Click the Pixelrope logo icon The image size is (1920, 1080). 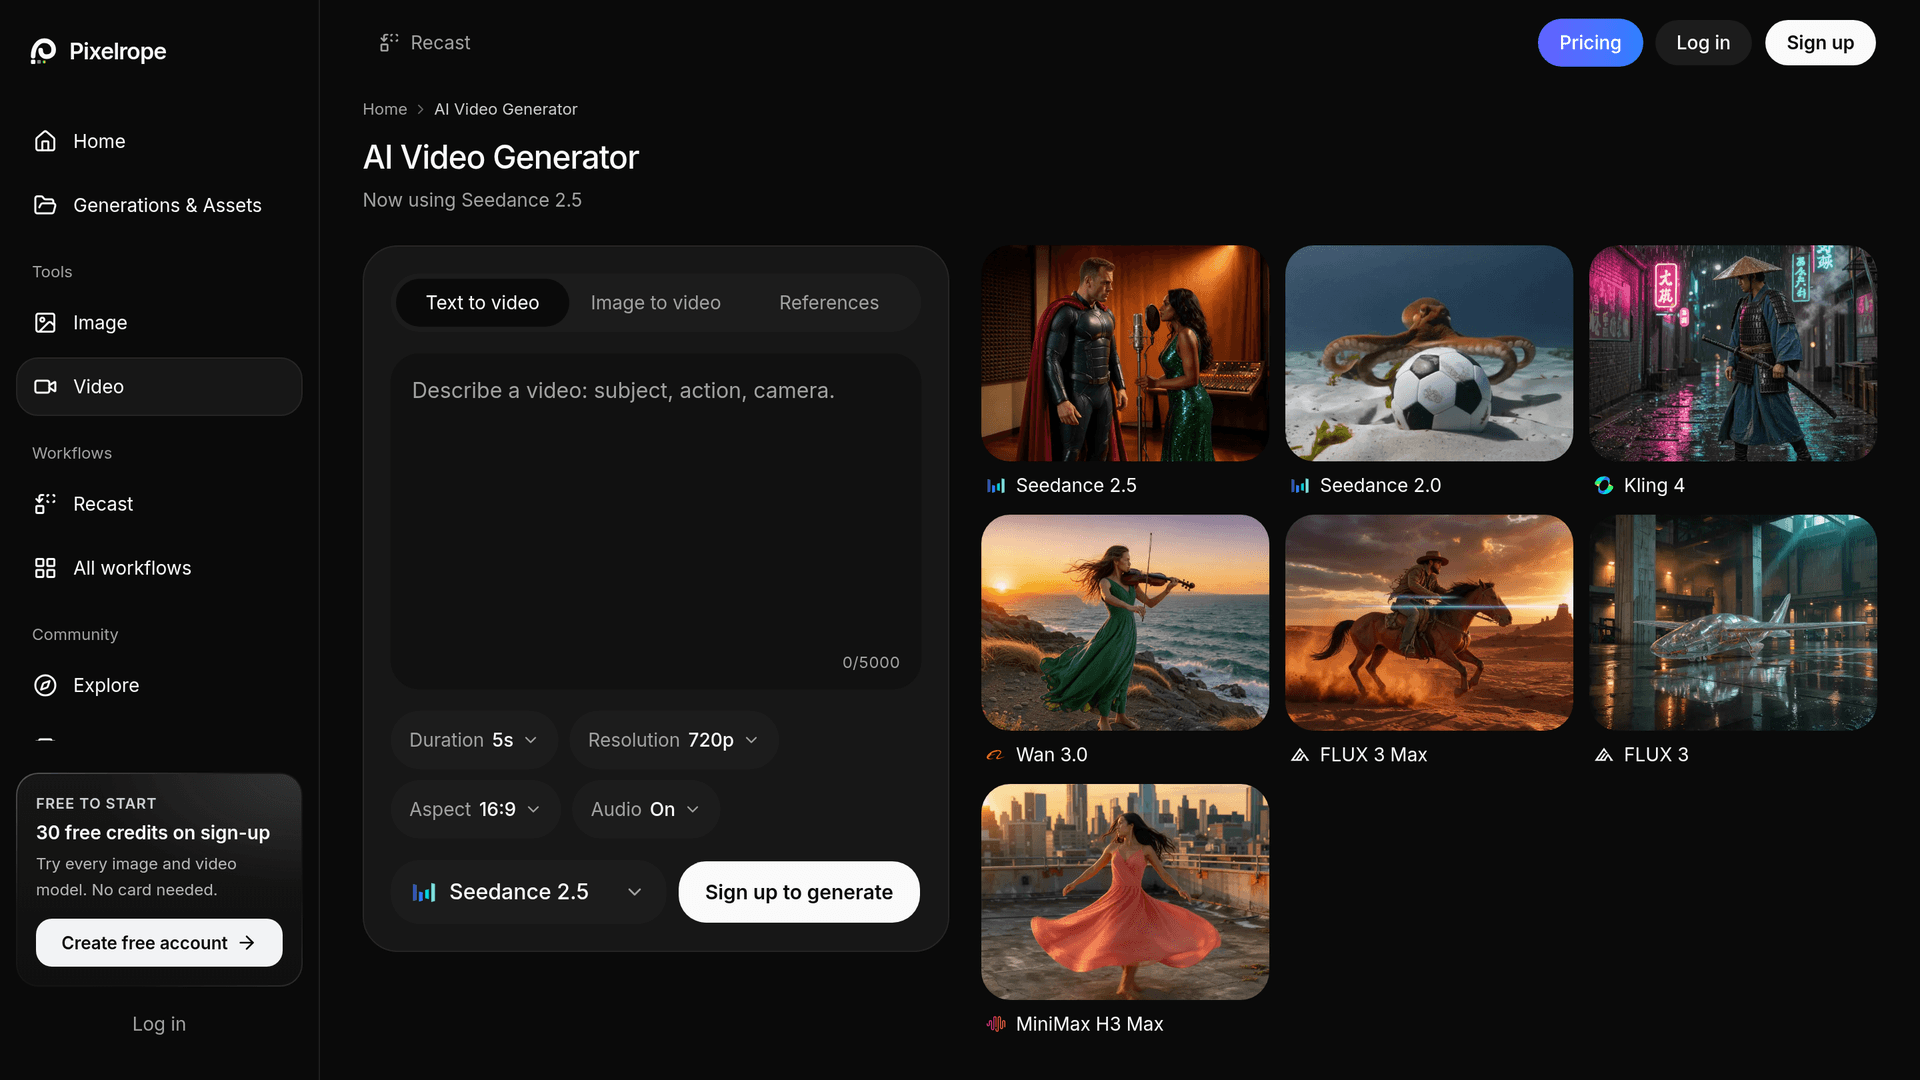pyautogui.click(x=43, y=51)
